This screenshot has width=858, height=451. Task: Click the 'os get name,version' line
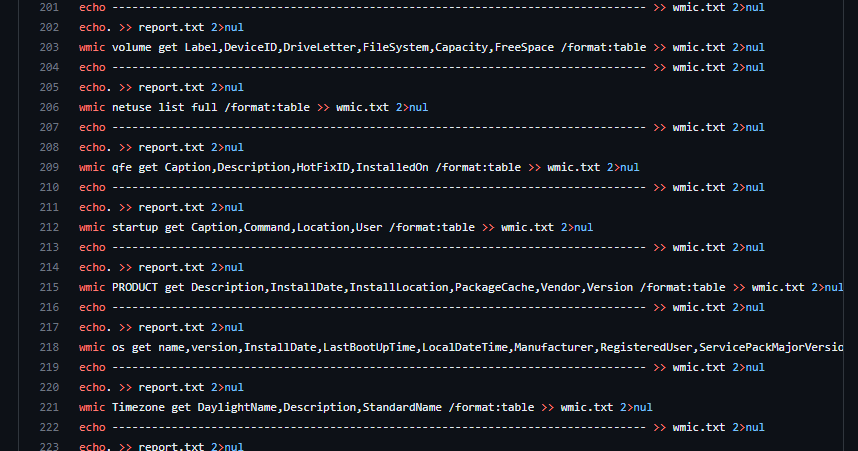point(461,348)
